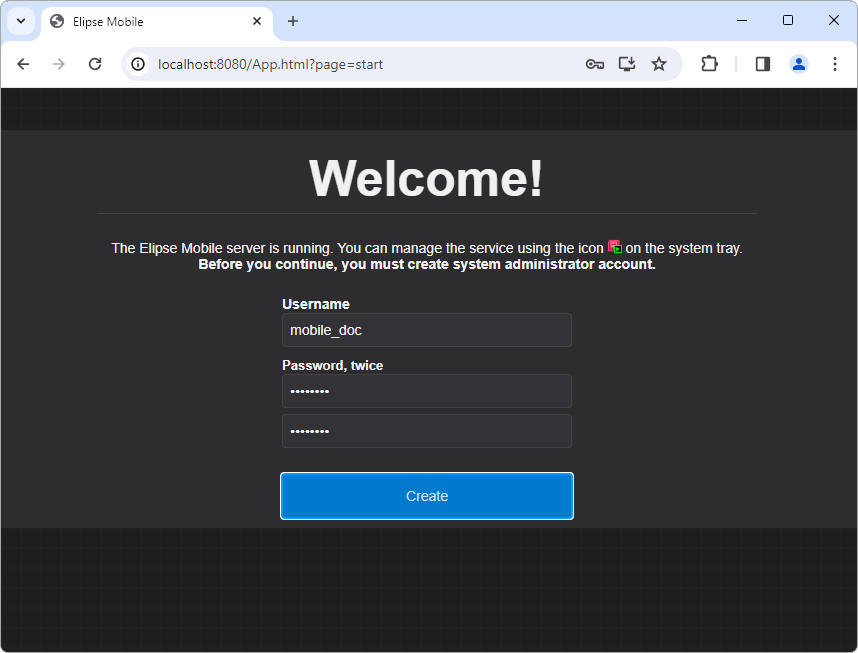The height and width of the screenshot is (653, 858).
Task: Click the install app icon in address bar
Action: [x=627, y=64]
